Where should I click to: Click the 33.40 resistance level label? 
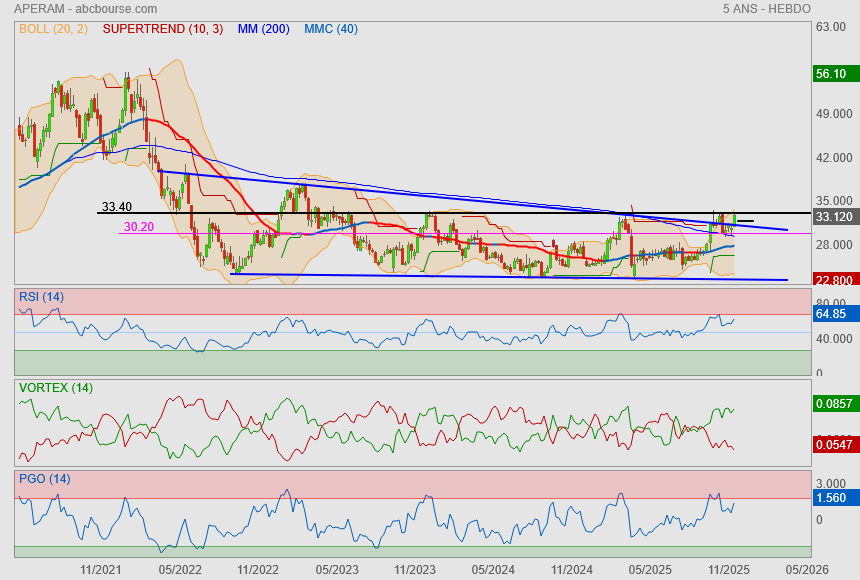click(x=117, y=207)
